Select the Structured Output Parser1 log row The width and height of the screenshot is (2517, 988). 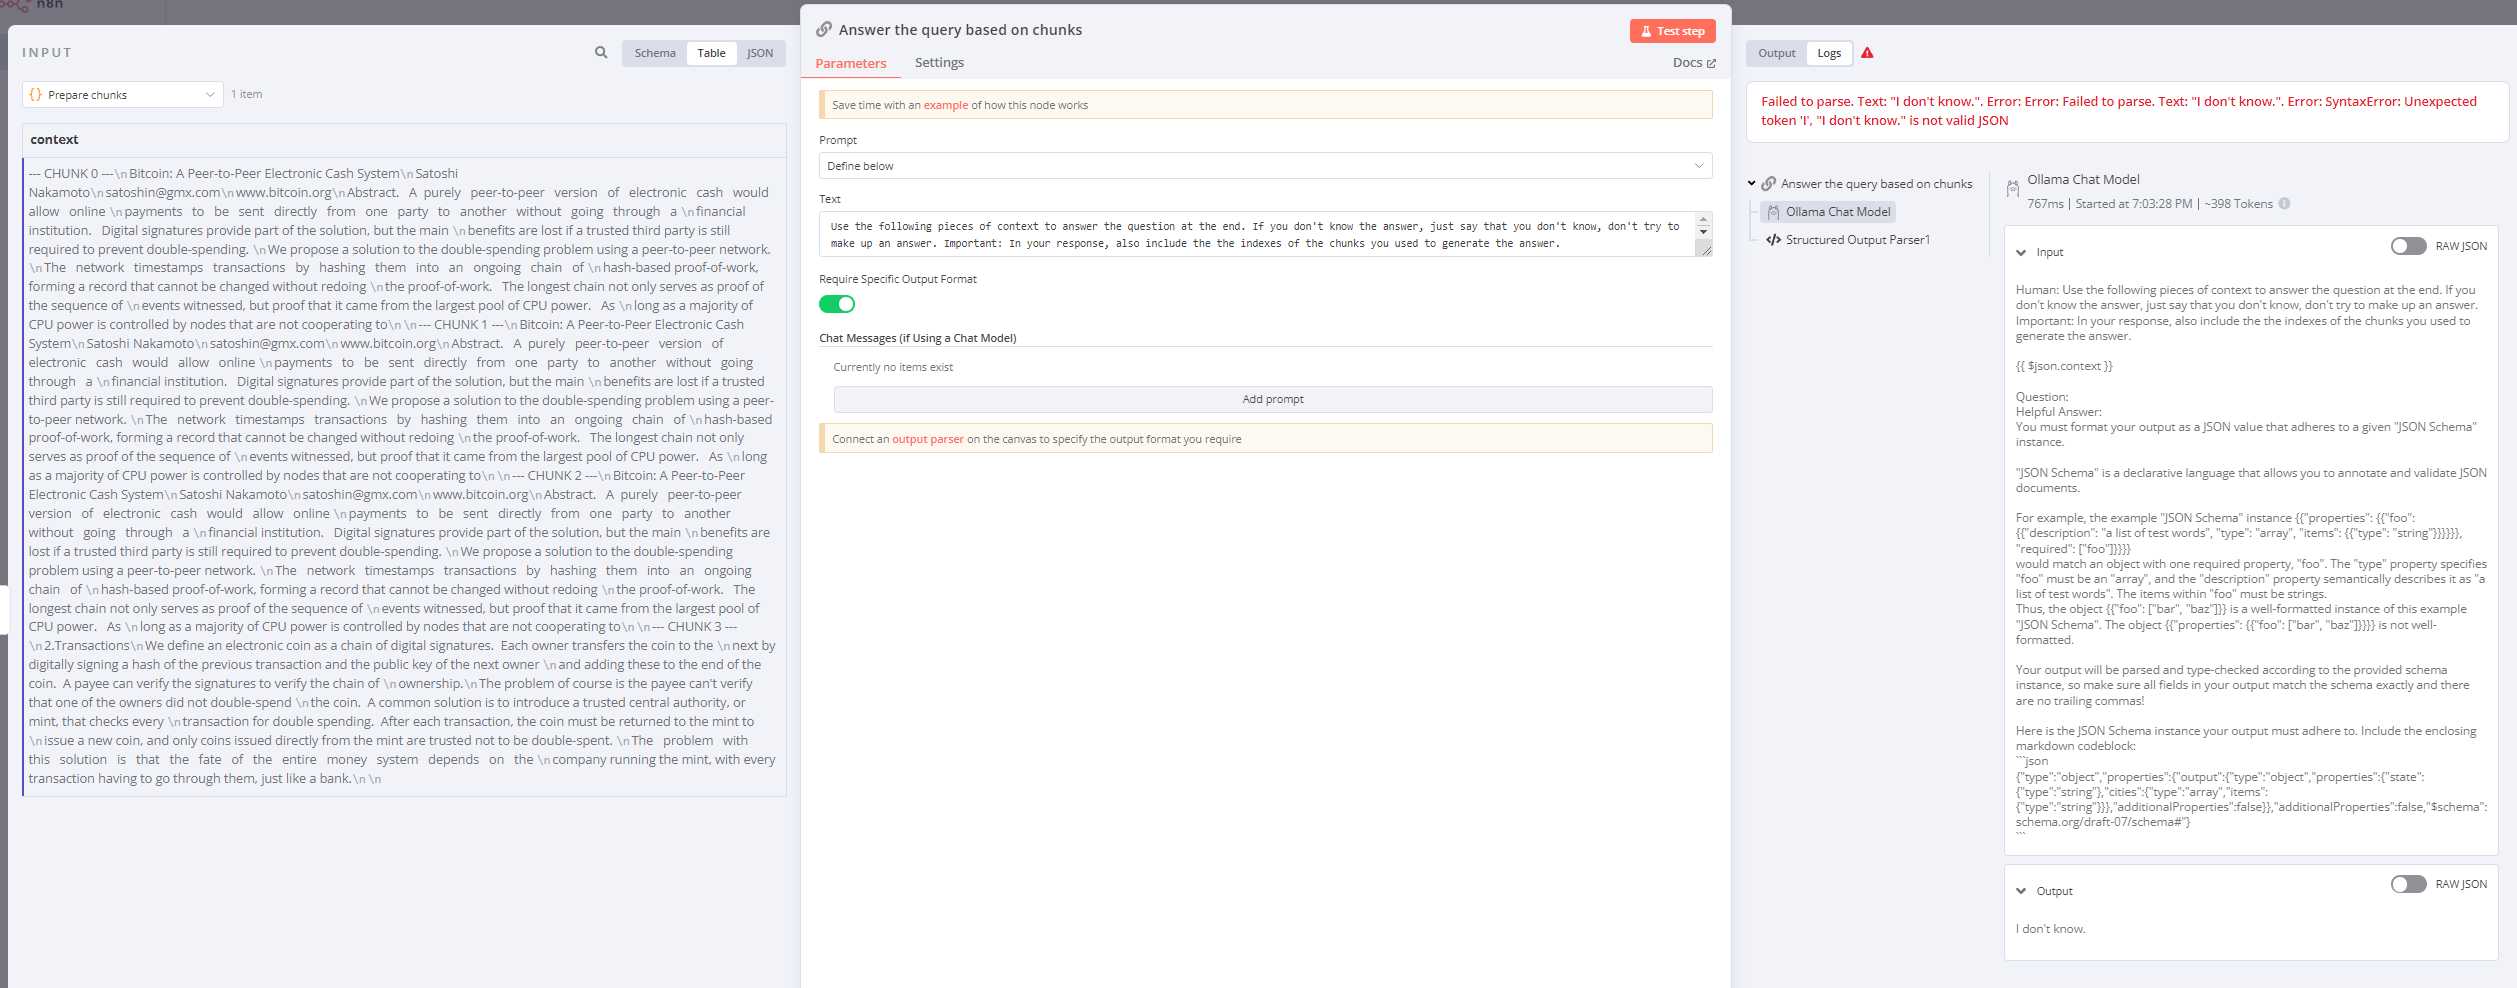point(1849,240)
